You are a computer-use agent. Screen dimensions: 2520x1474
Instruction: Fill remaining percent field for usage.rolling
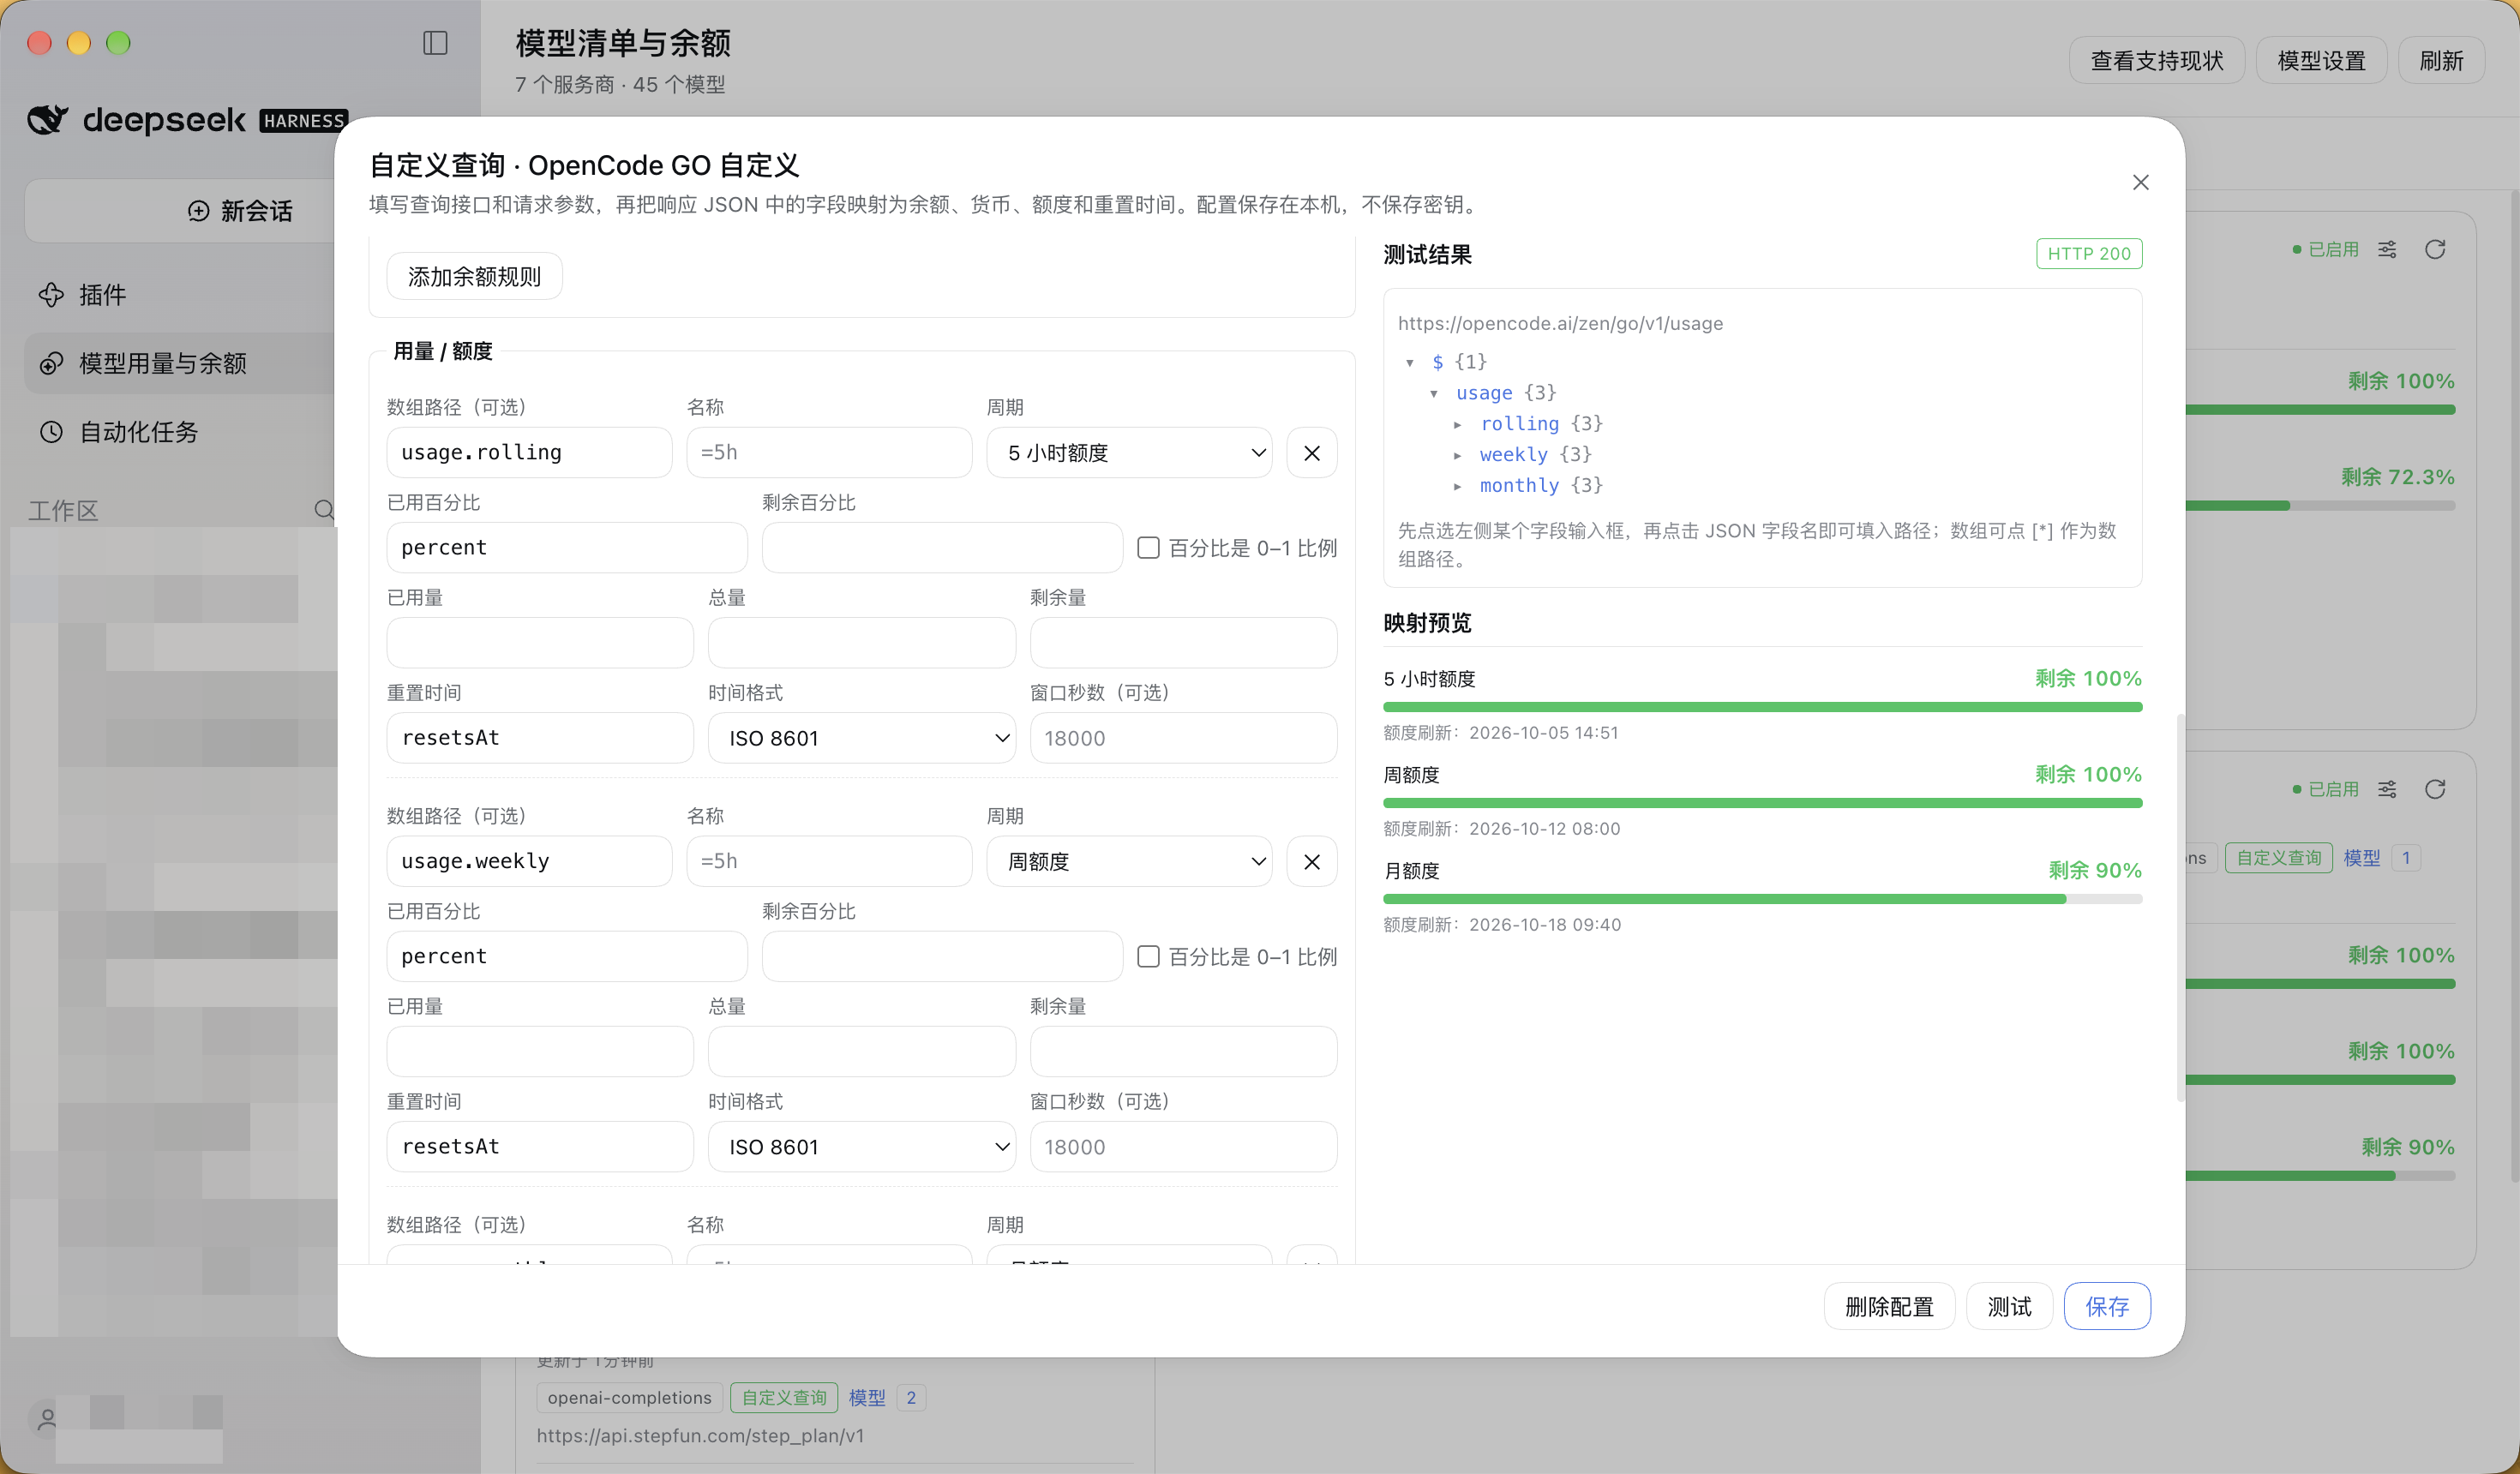pyautogui.click(x=942, y=548)
